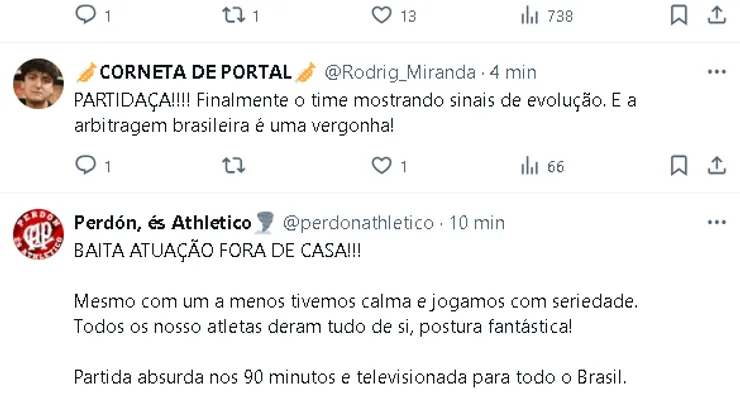Image resolution: width=740 pixels, height=416 pixels.
Task: Visit the @perdonathletico handle link
Action: point(359,222)
